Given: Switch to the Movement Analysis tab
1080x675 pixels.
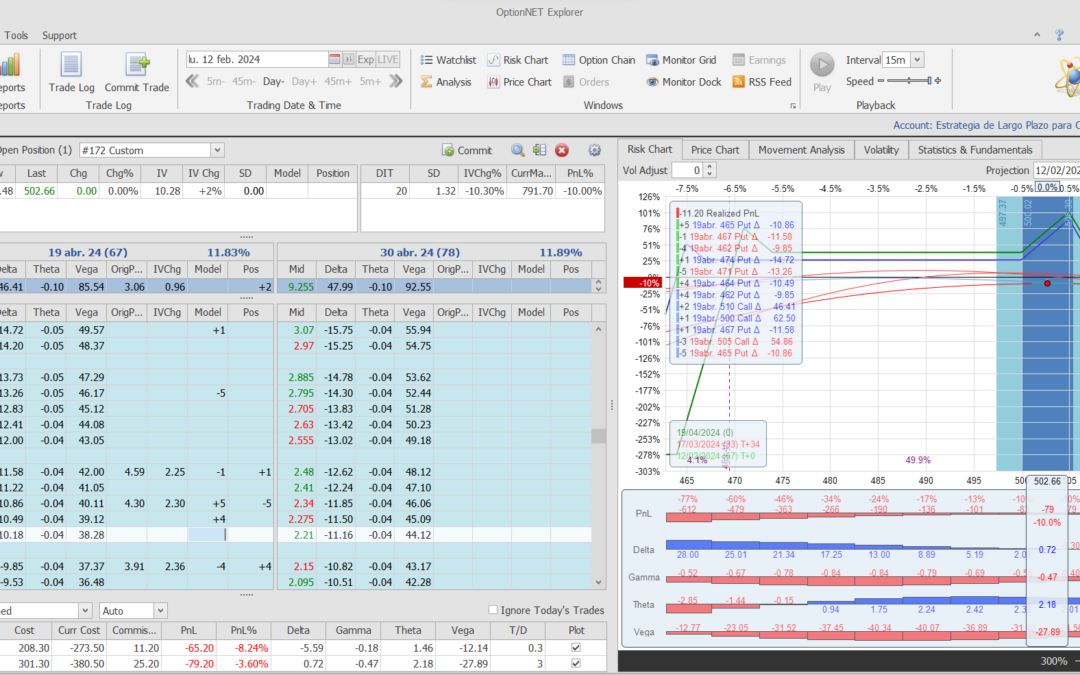Looking at the screenshot, I should tap(800, 150).
